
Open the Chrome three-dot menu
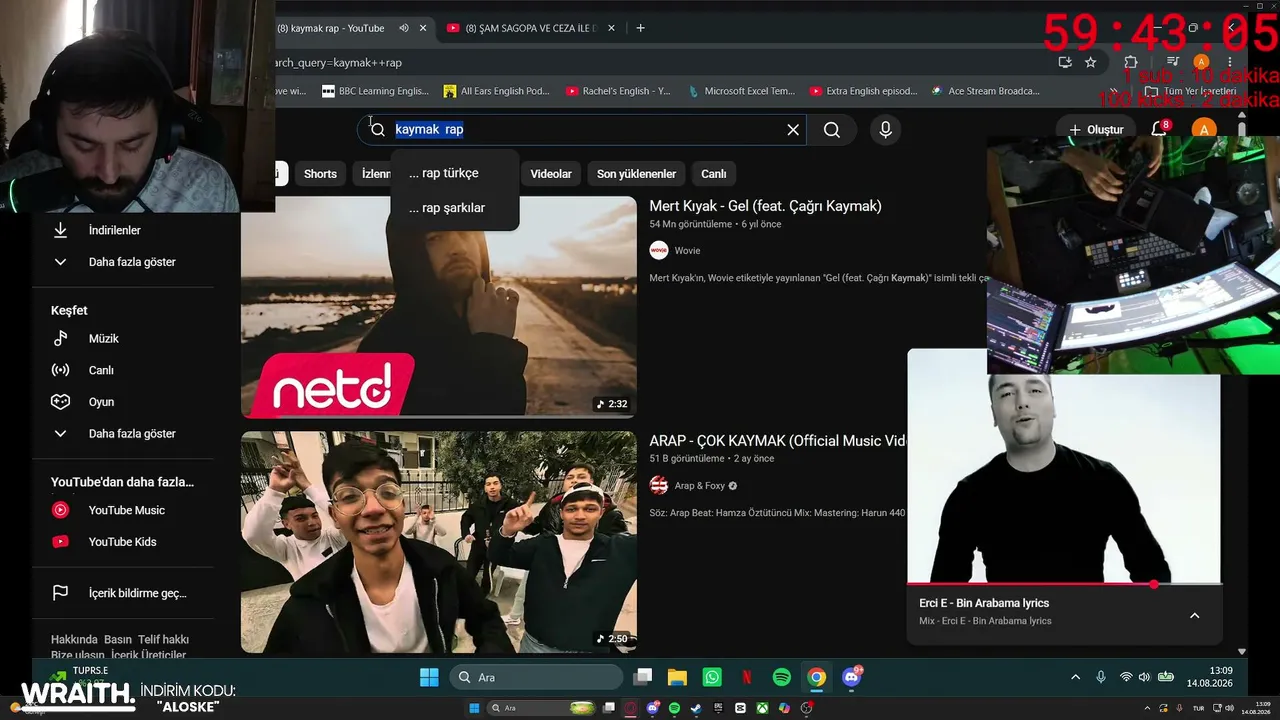[1230, 62]
